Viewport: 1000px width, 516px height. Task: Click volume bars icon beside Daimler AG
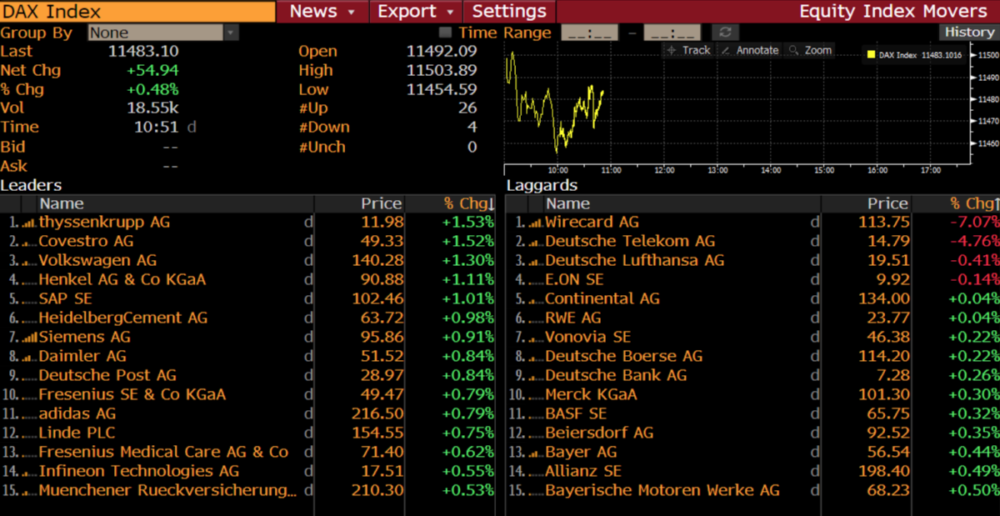coord(29,357)
